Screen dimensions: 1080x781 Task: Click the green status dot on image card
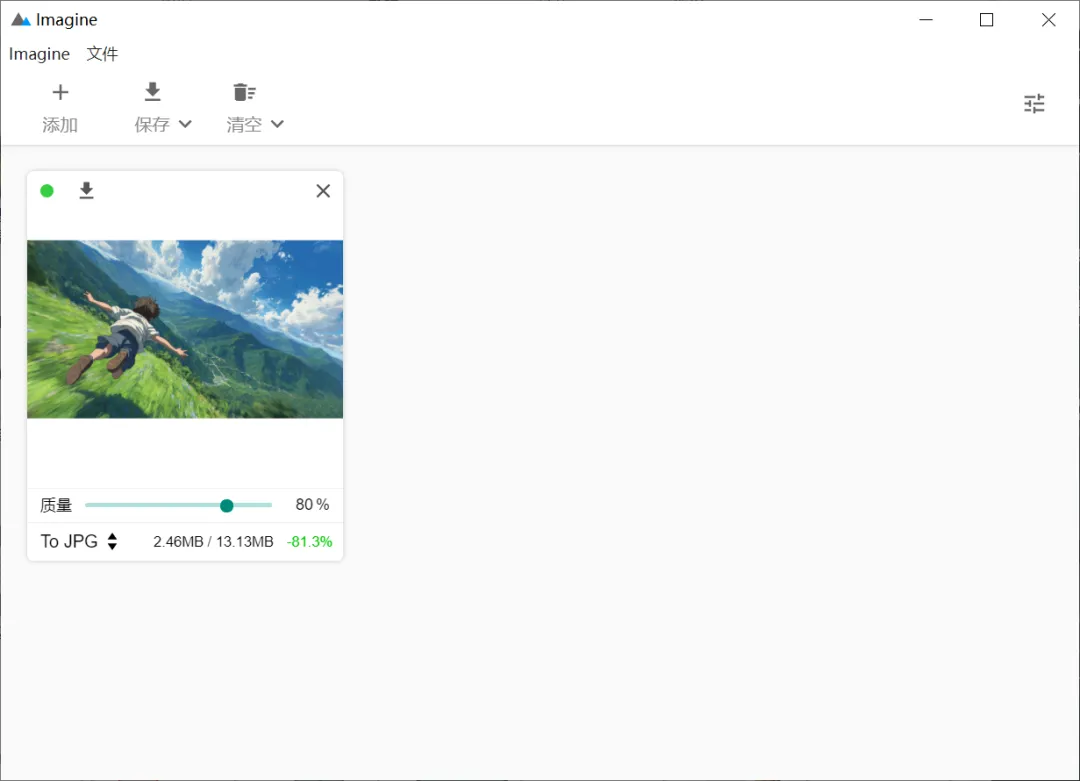[x=47, y=191]
